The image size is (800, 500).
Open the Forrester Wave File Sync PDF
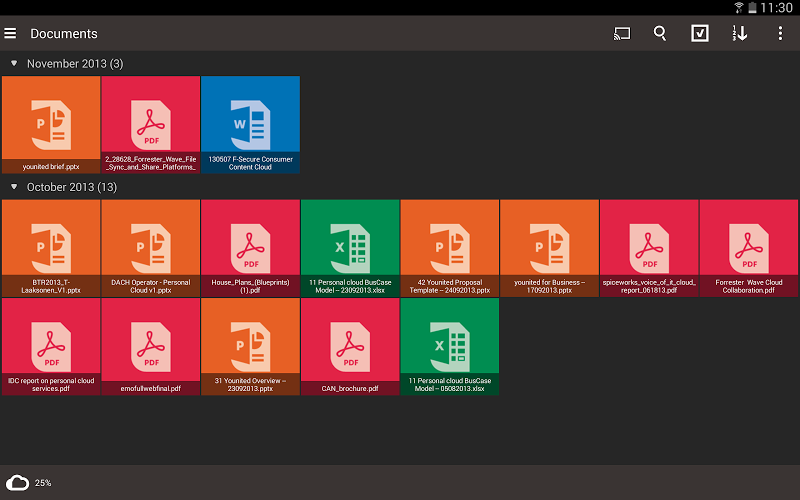pyautogui.click(x=150, y=125)
